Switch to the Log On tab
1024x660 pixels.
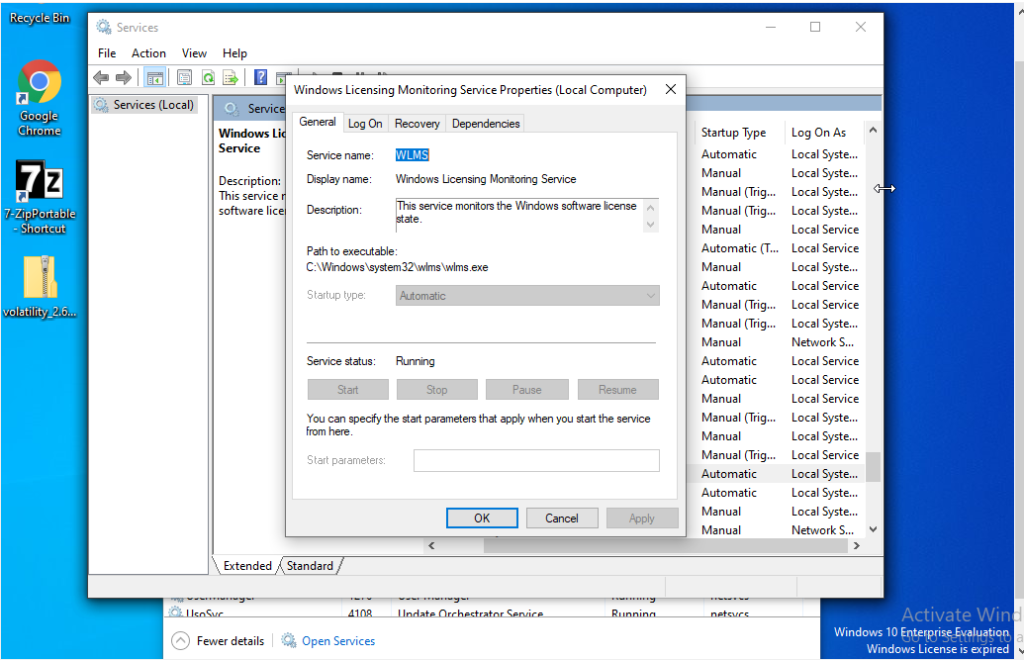(x=365, y=124)
